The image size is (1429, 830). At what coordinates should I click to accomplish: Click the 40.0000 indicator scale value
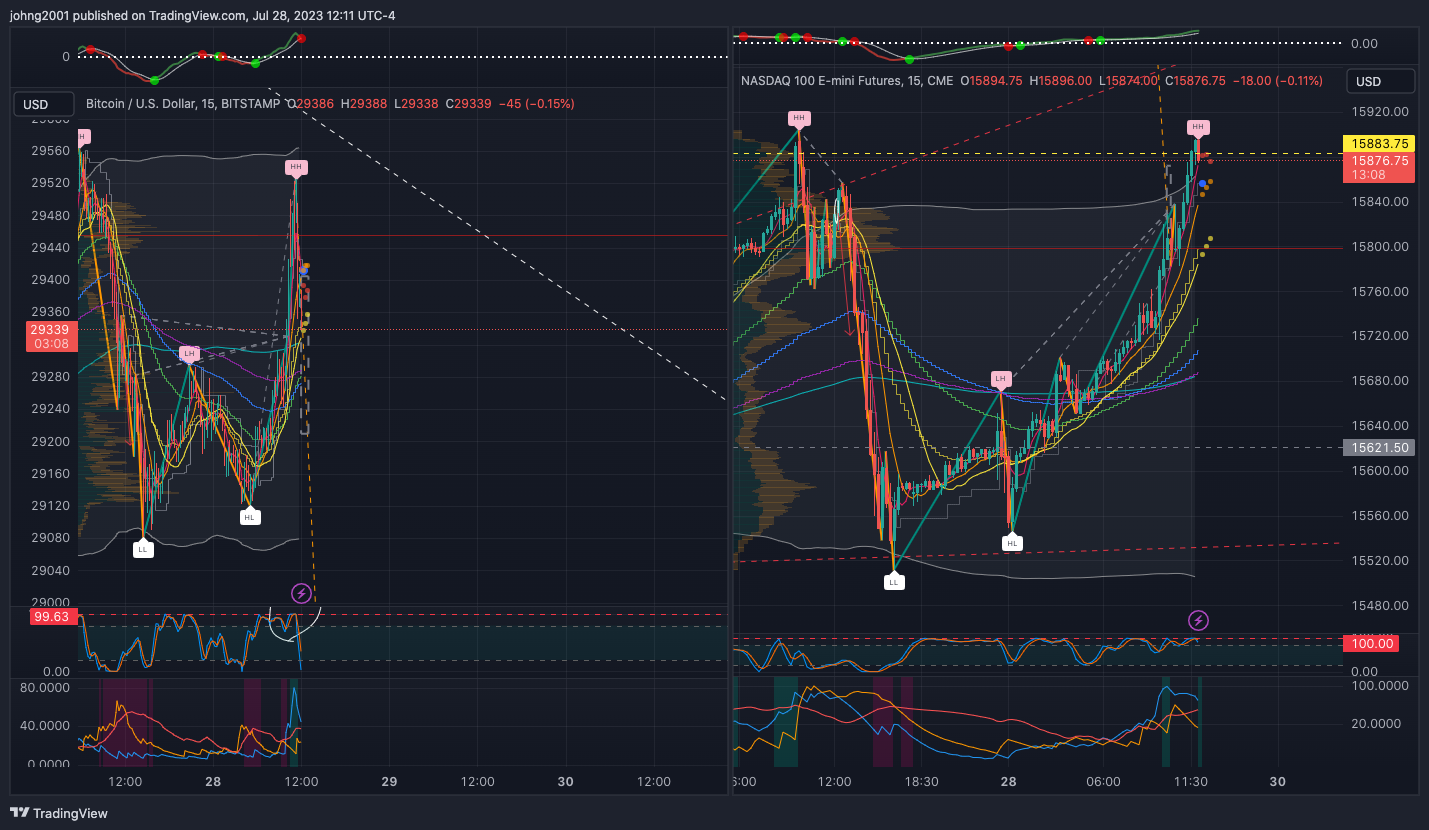44,726
